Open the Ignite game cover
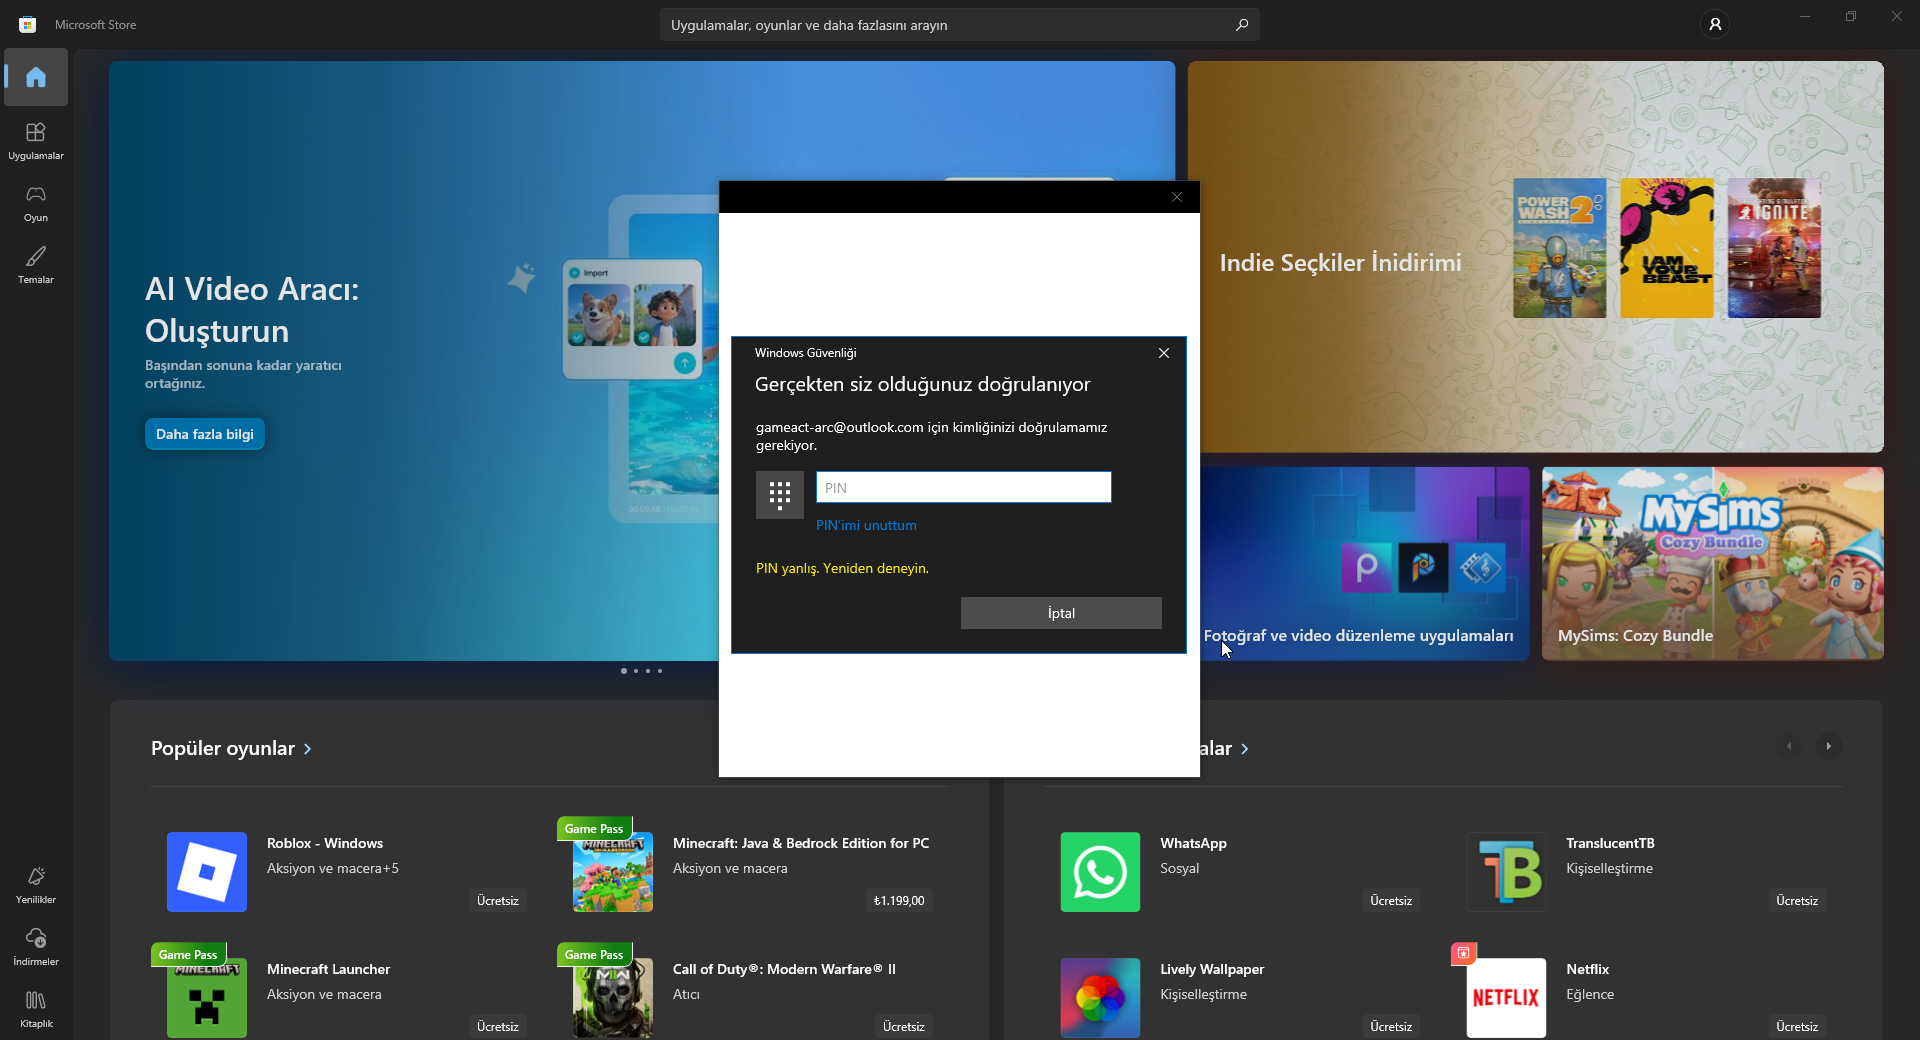 pyautogui.click(x=1774, y=248)
